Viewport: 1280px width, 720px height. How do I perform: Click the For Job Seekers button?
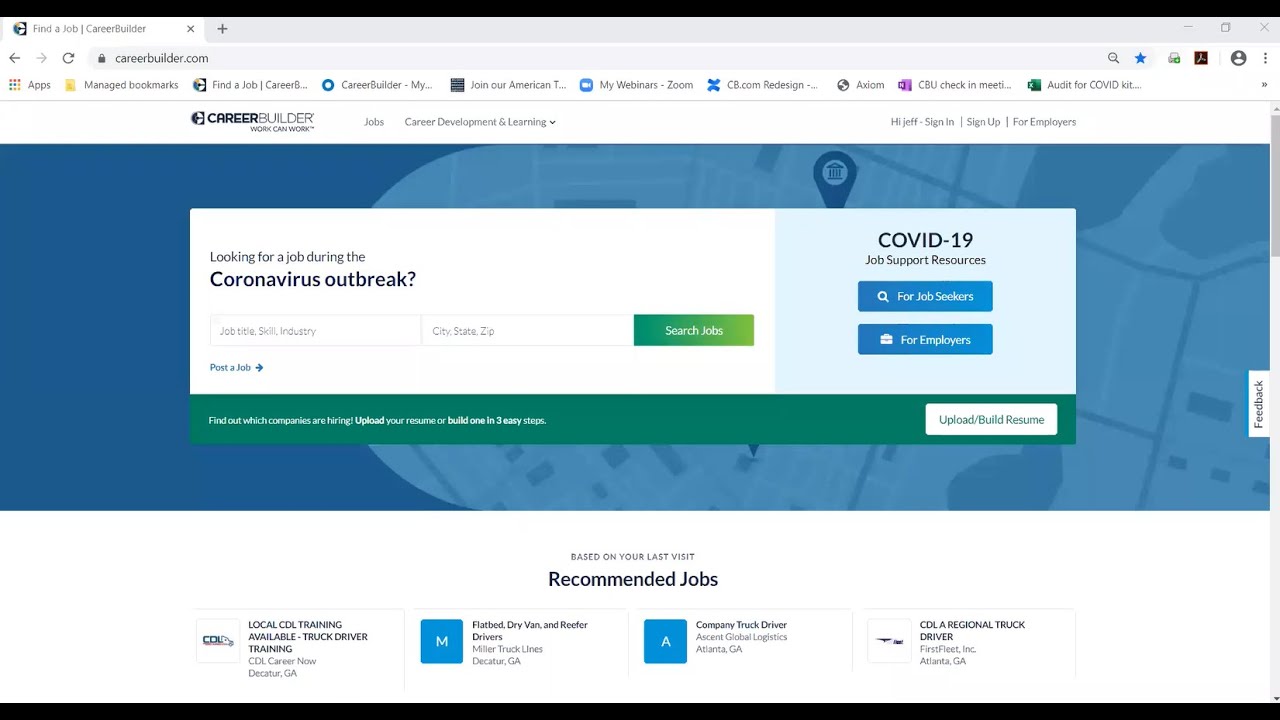pos(925,296)
